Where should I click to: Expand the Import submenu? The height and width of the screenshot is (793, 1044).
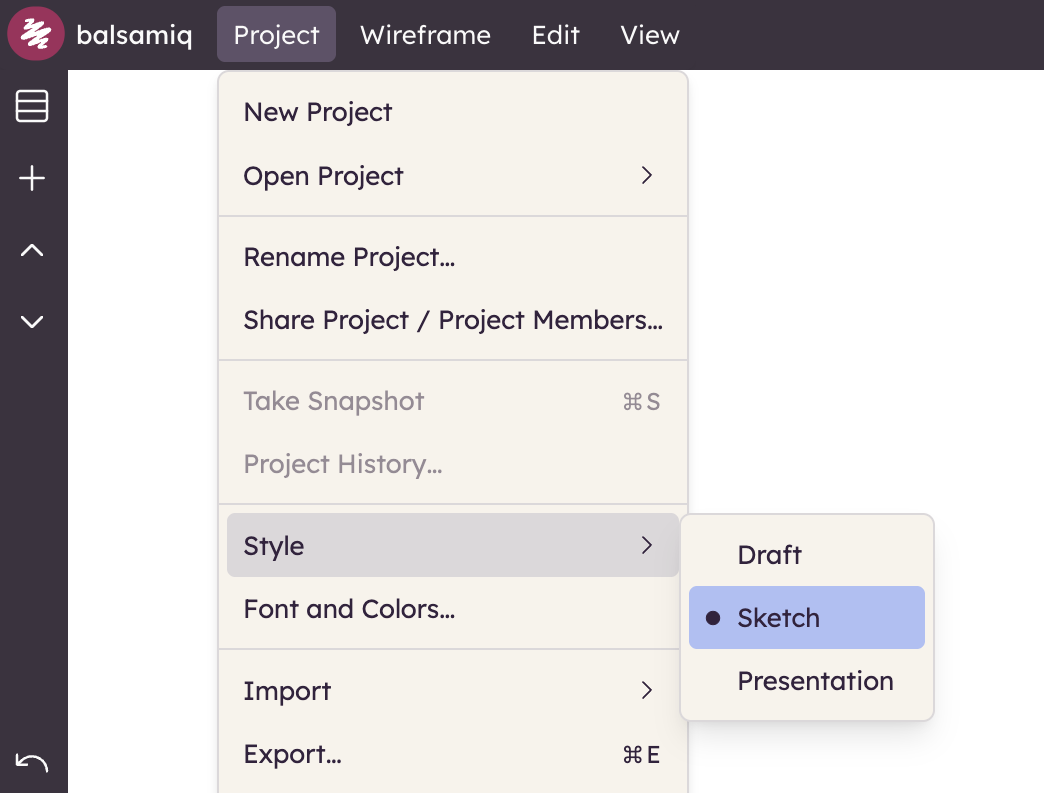[452, 691]
